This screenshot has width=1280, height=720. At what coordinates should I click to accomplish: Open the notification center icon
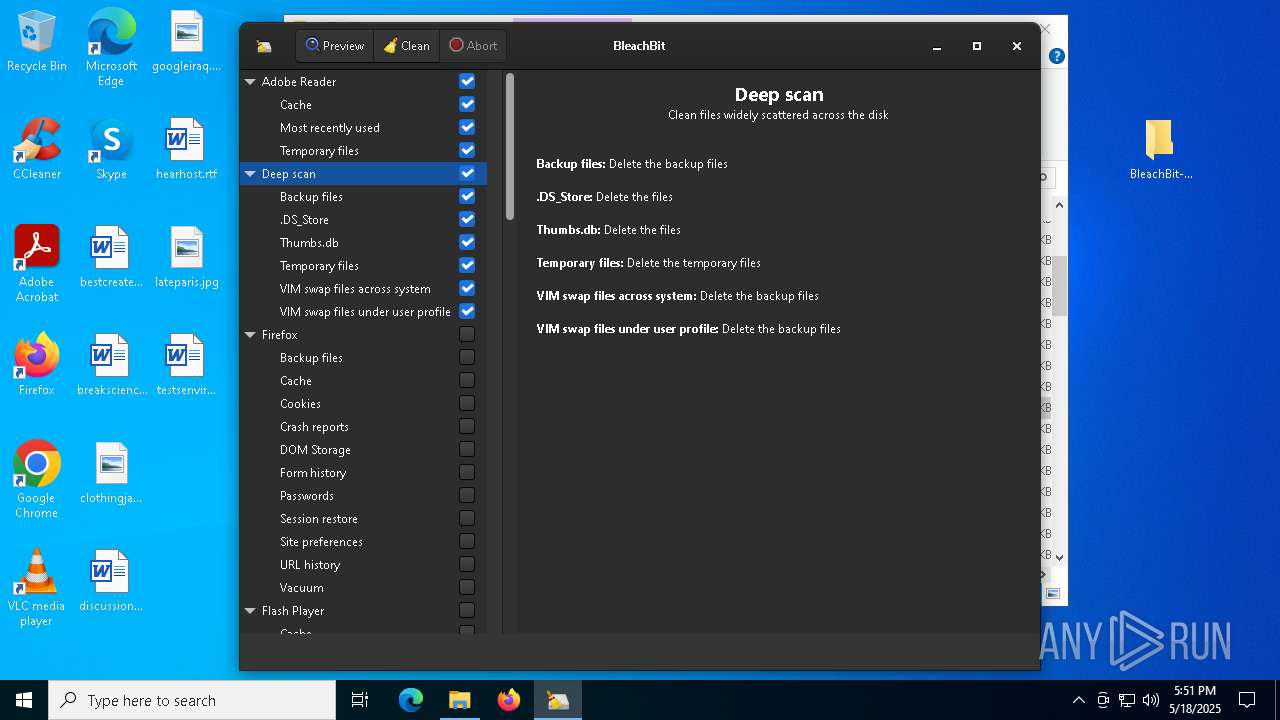point(1247,700)
